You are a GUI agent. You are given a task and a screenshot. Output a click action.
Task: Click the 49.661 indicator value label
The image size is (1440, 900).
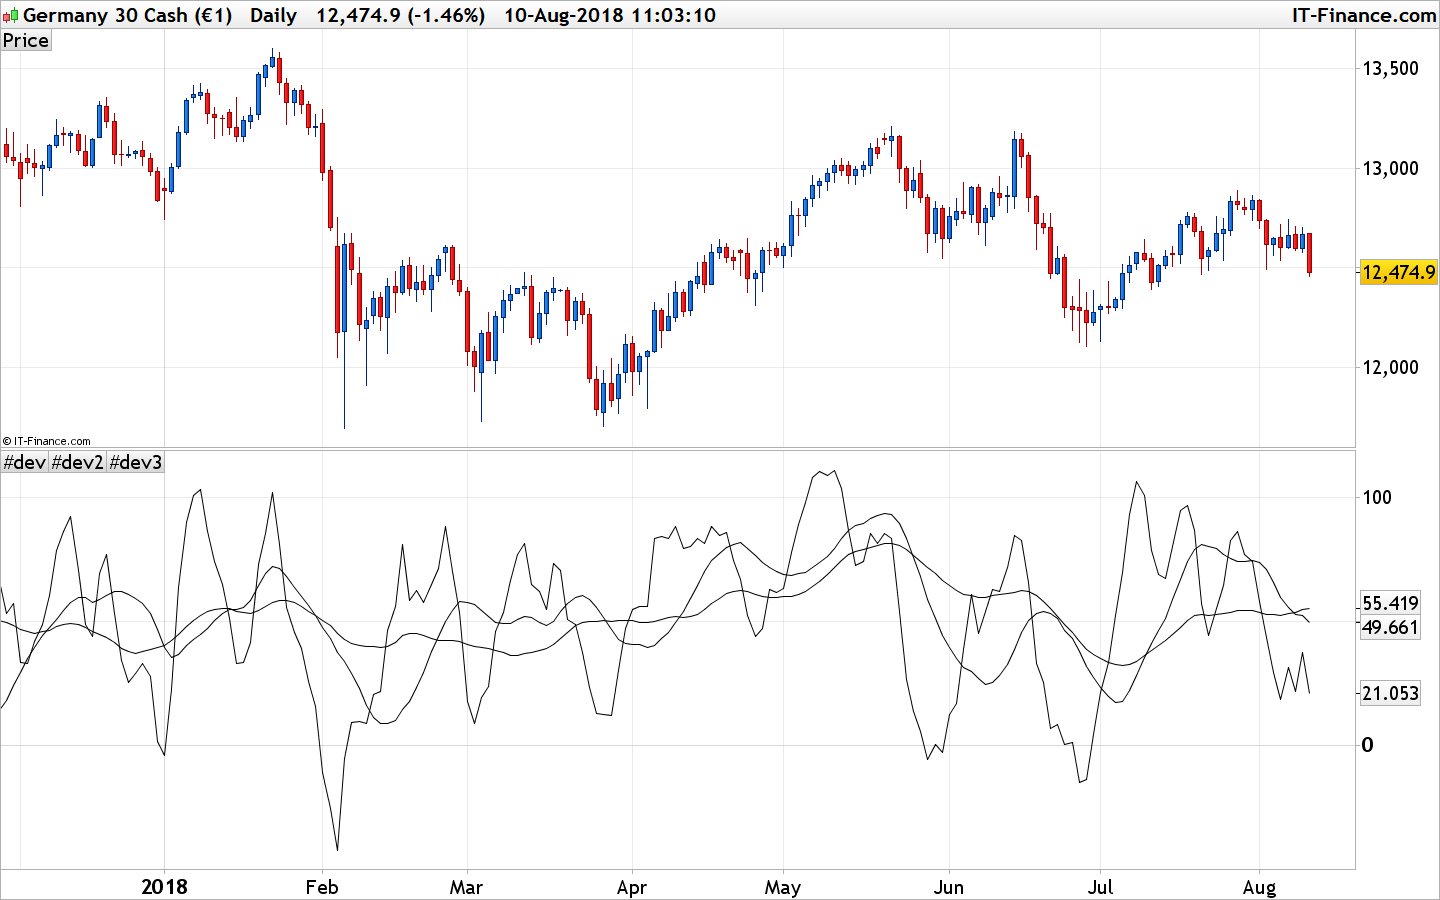(1391, 627)
